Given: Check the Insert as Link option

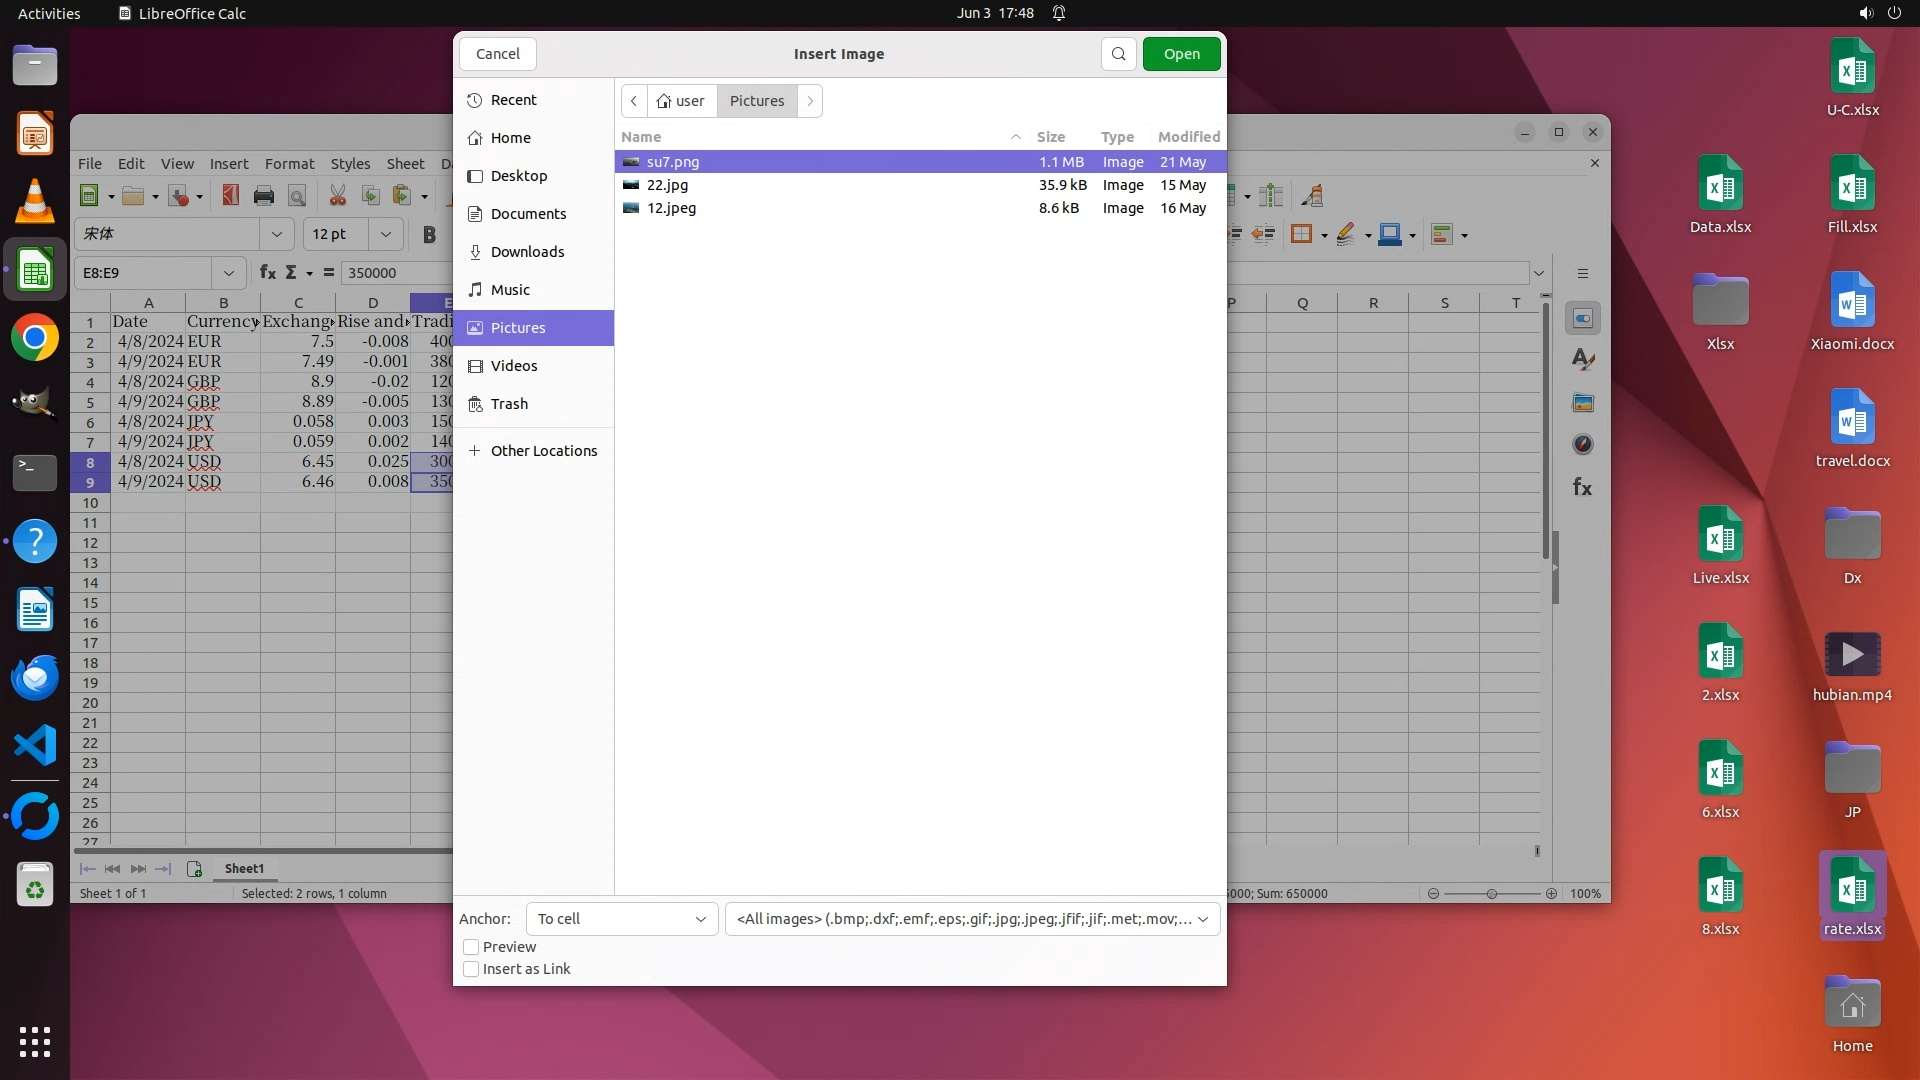Looking at the screenshot, I should [471, 969].
